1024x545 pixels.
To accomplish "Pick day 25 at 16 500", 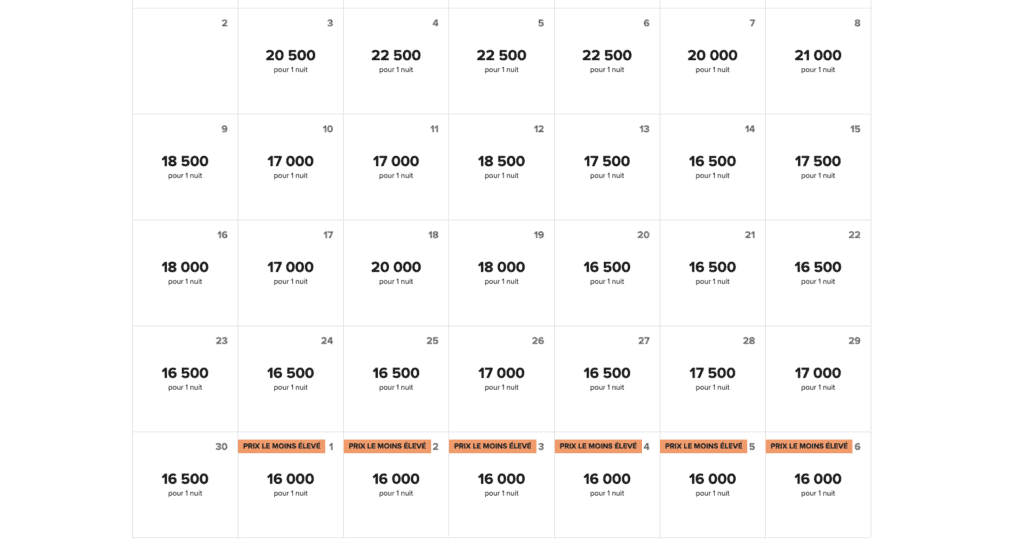I will click(396, 378).
